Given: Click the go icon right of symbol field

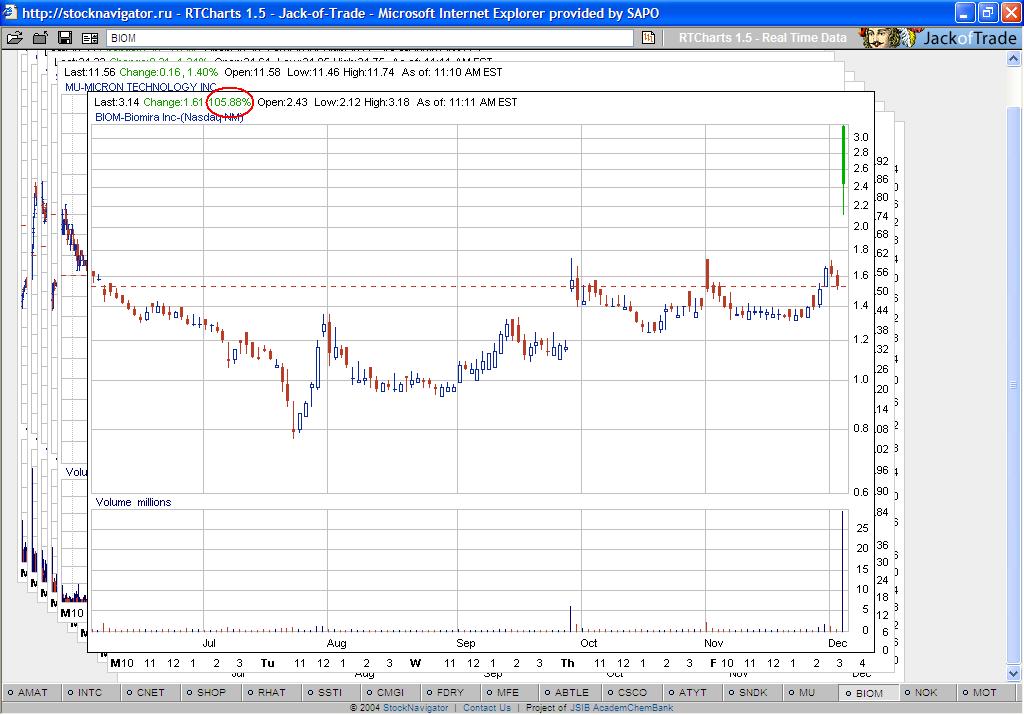Looking at the screenshot, I should click(648, 38).
